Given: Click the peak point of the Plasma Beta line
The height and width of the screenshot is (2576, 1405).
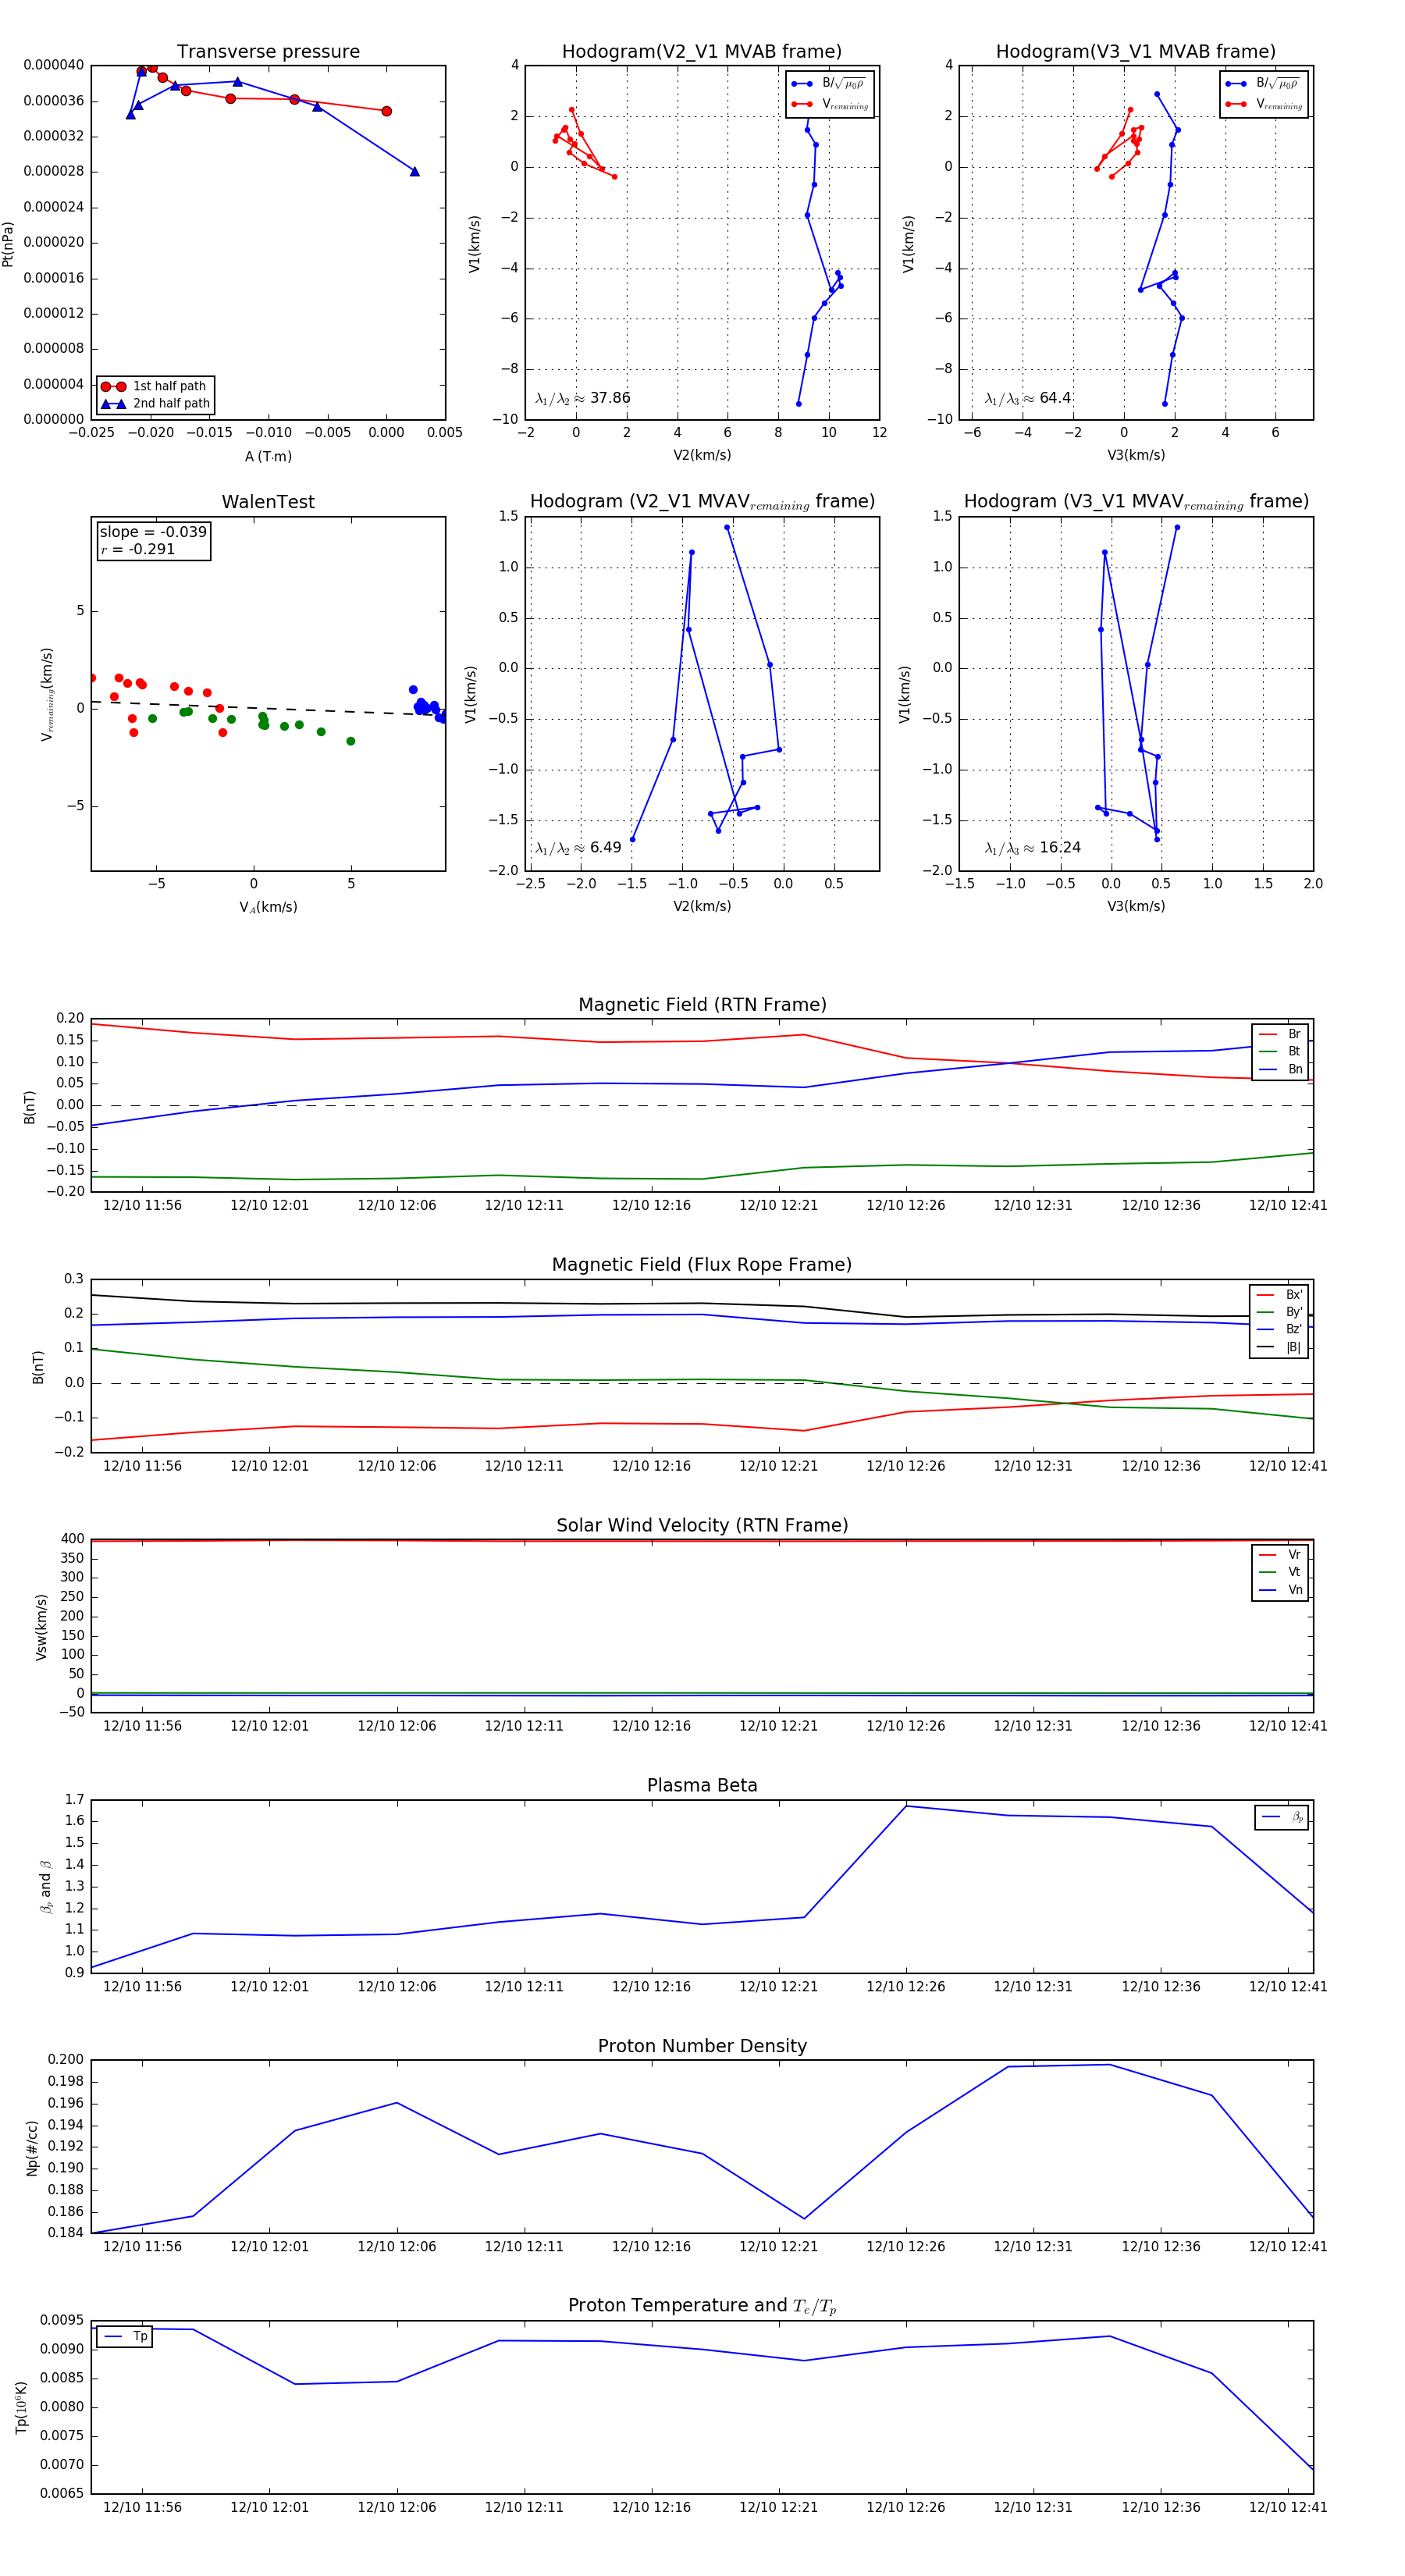Looking at the screenshot, I should click(907, 1806).
